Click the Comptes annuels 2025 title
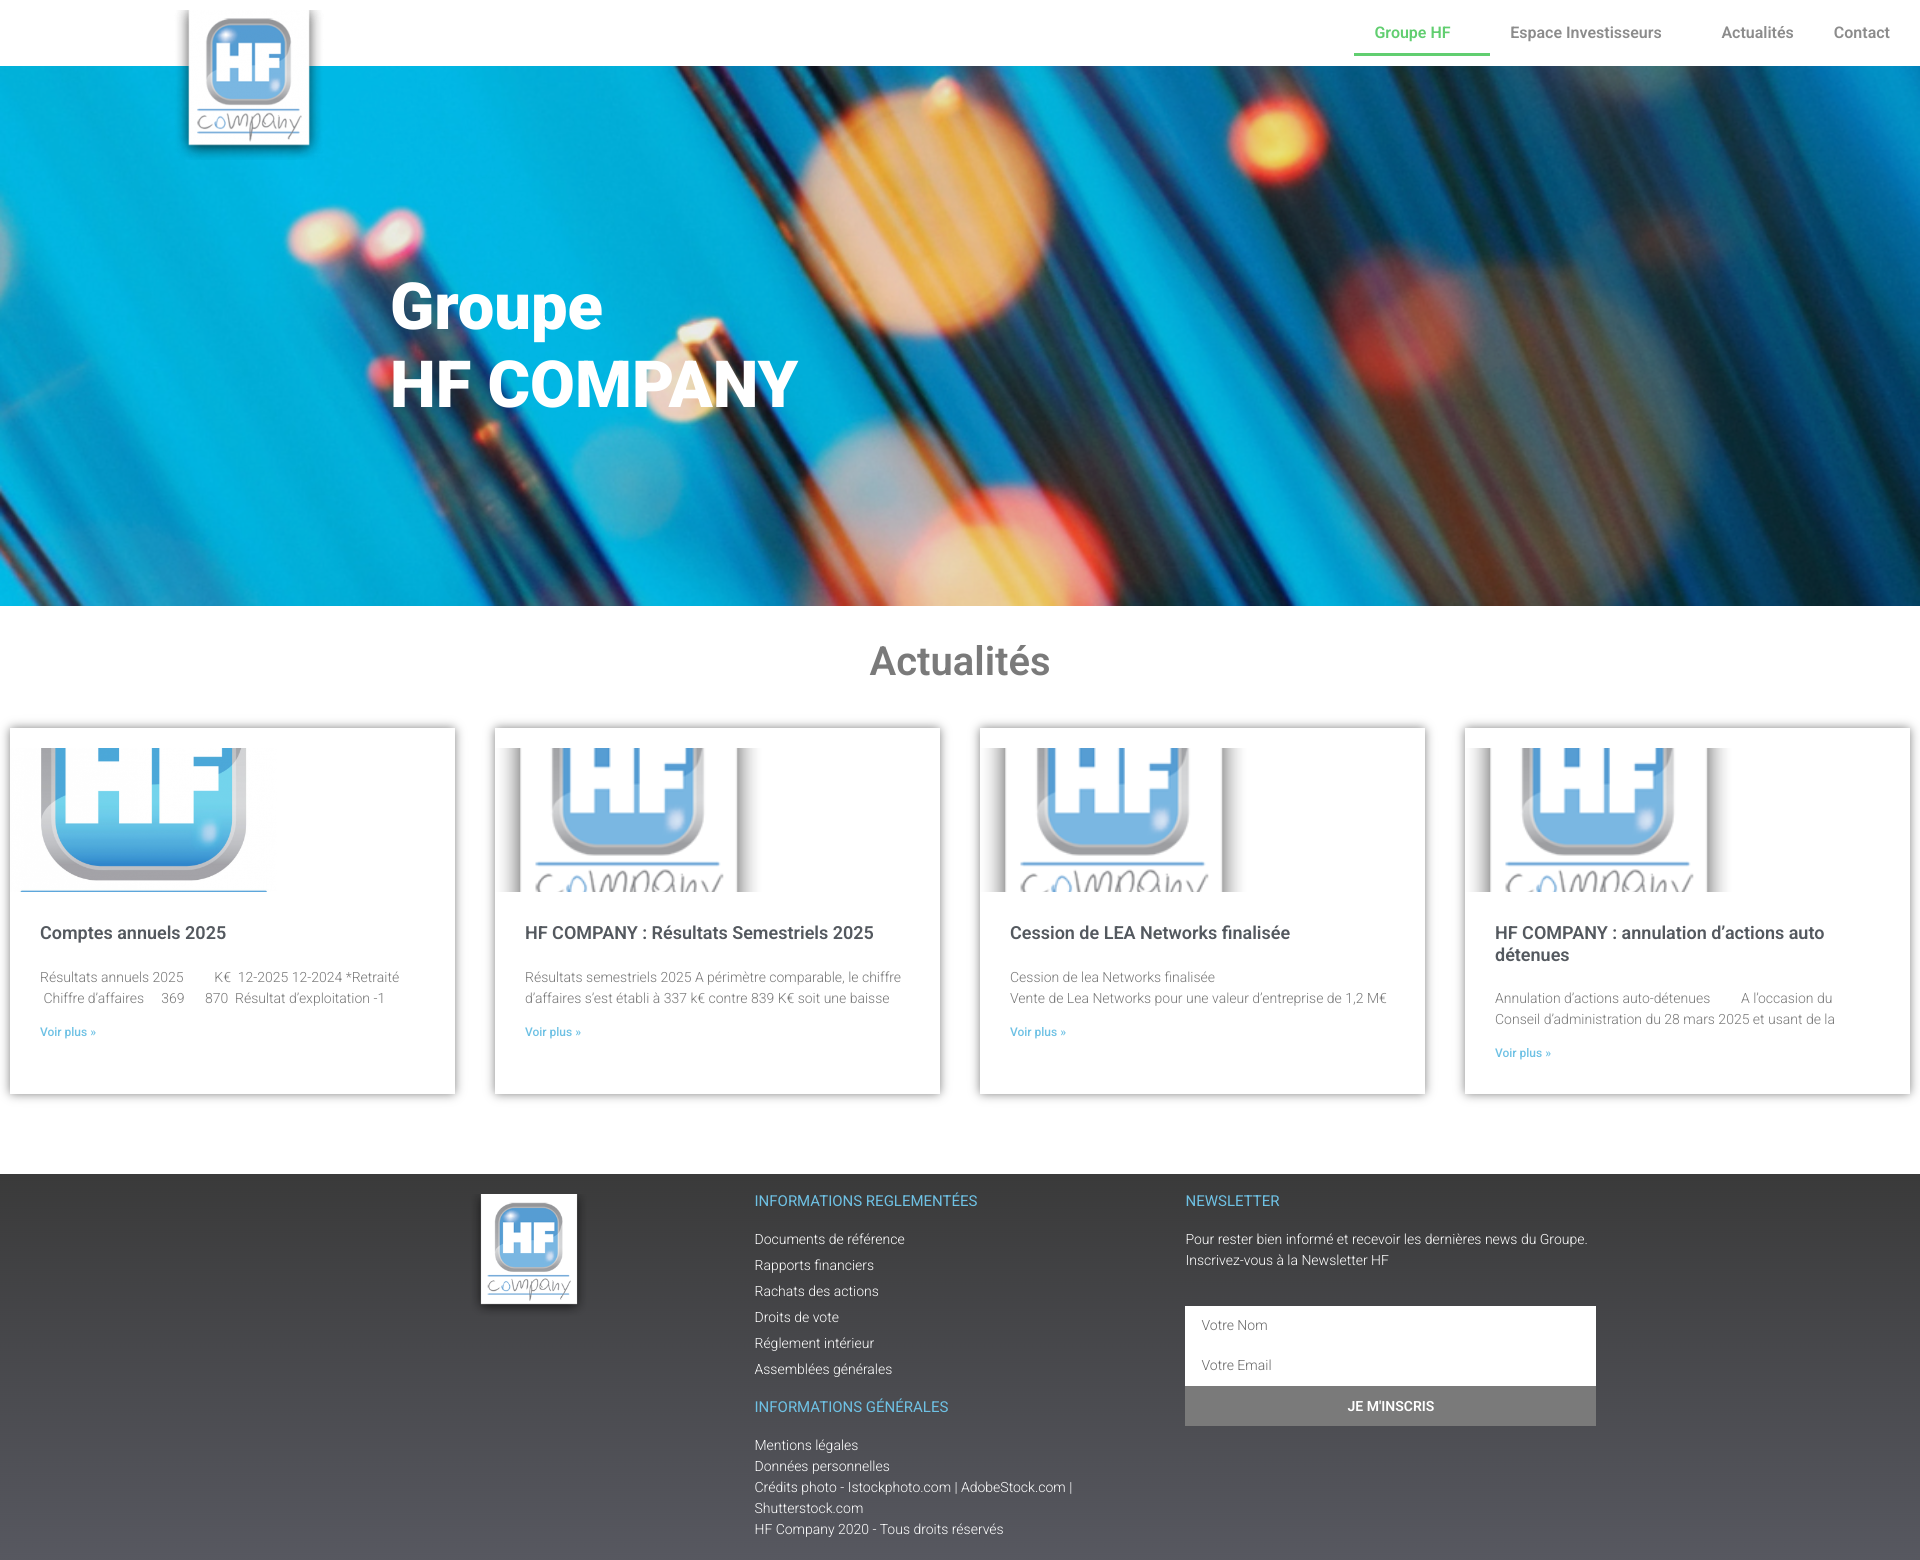Screen dimensions: 1920x1560 pos(133,933)
